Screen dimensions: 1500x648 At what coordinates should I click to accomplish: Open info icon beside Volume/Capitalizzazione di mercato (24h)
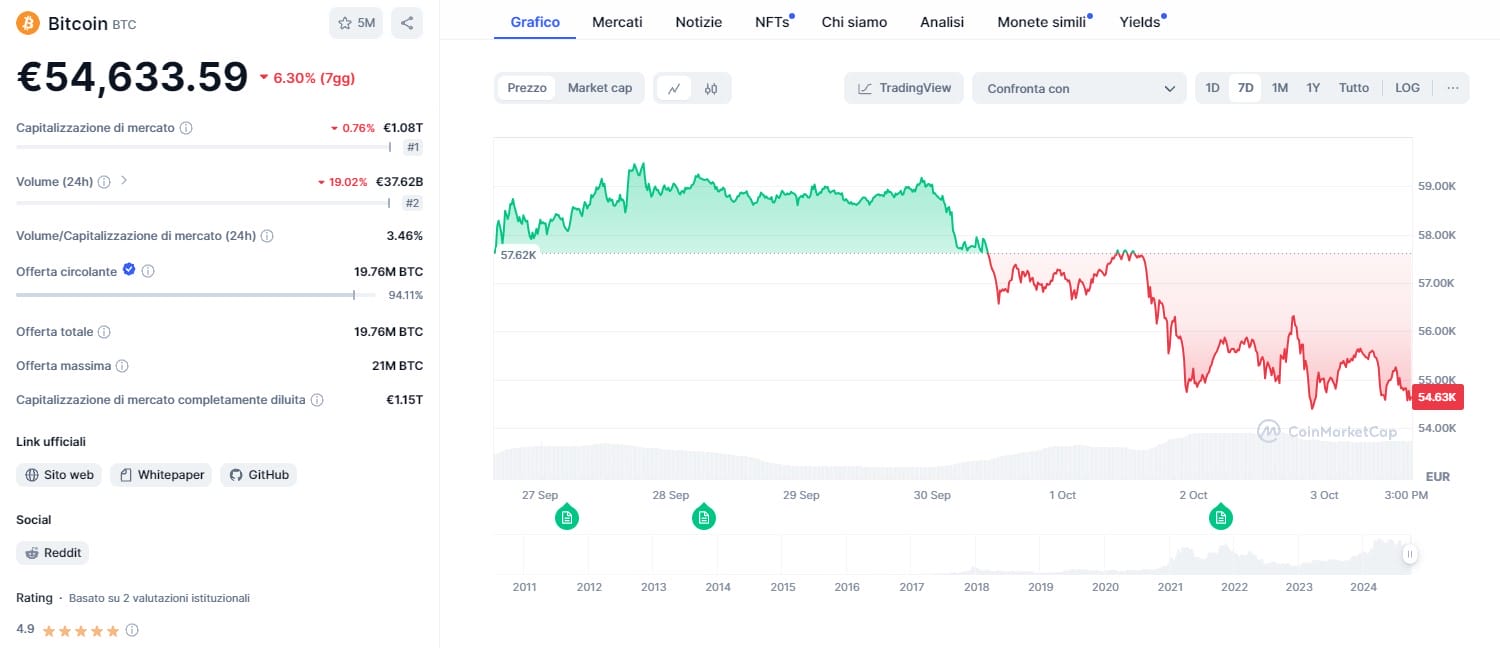[x=267, y=236]
